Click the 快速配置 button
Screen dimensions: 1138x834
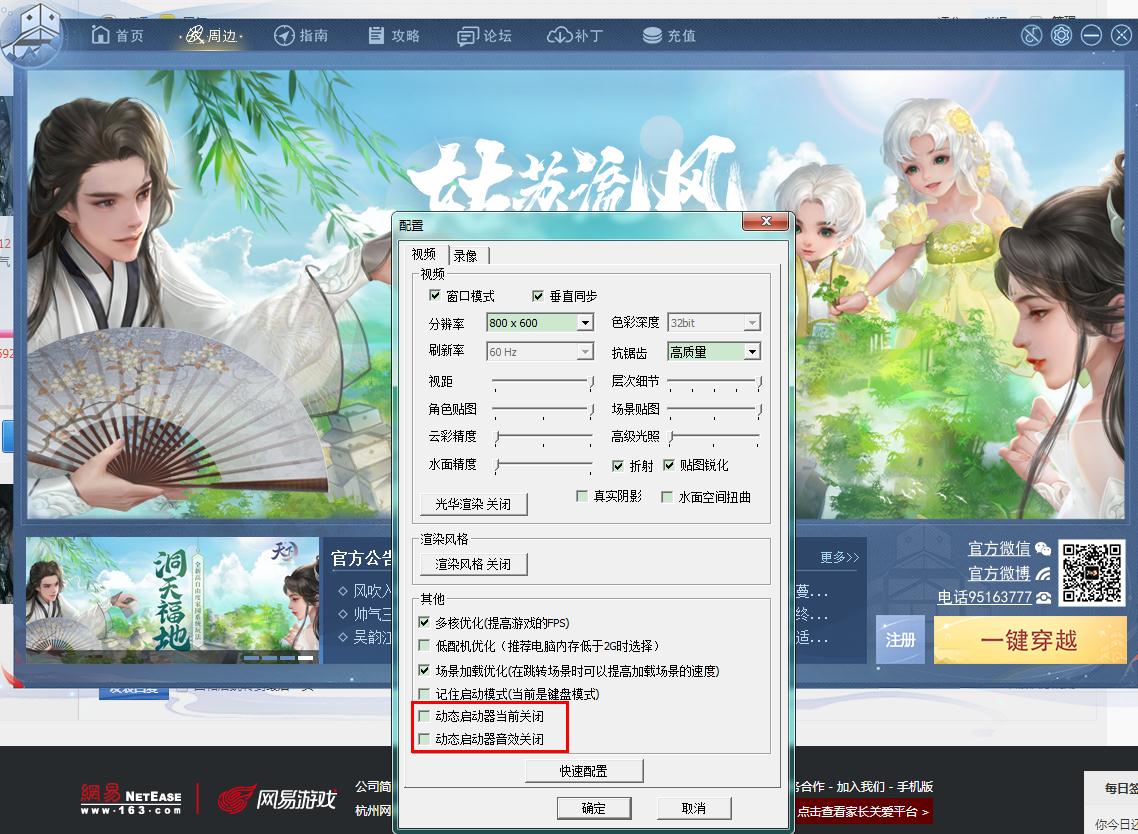(584, 771)
